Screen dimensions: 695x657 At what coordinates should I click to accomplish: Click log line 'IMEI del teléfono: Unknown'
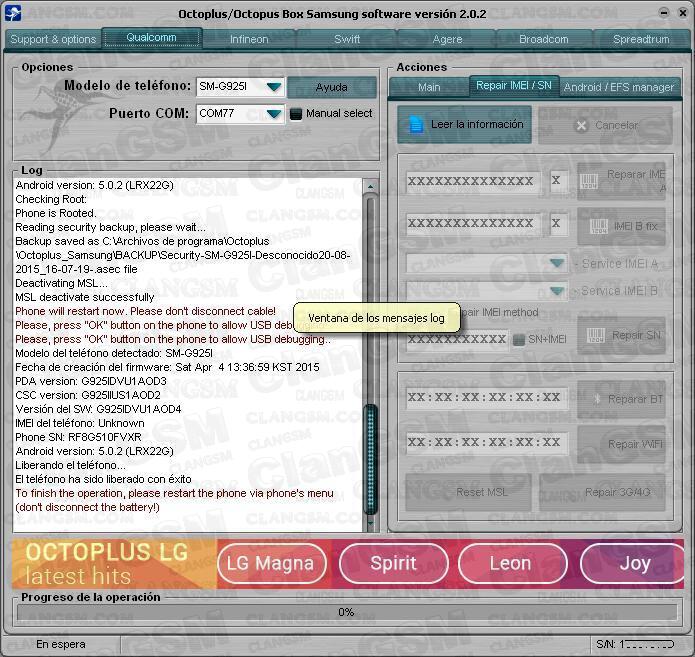pyautogui.click(x=80, y=423)
